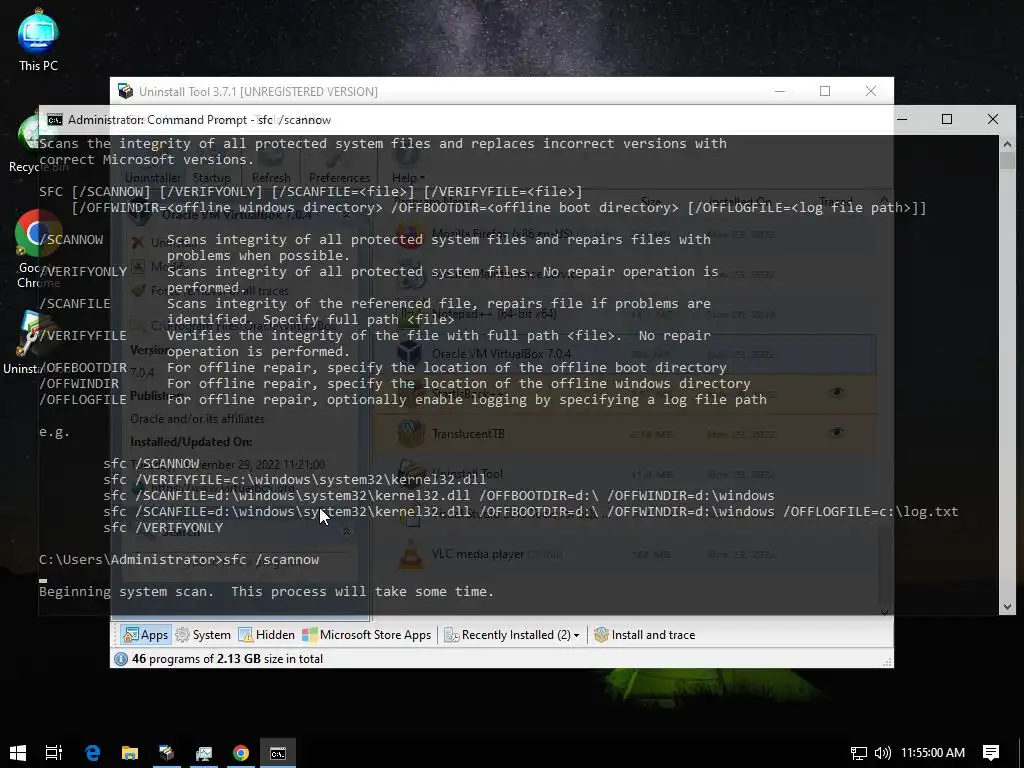Click the "C:\Users\Administrator>sfc /scannow" prompt line

coord(179,560)
